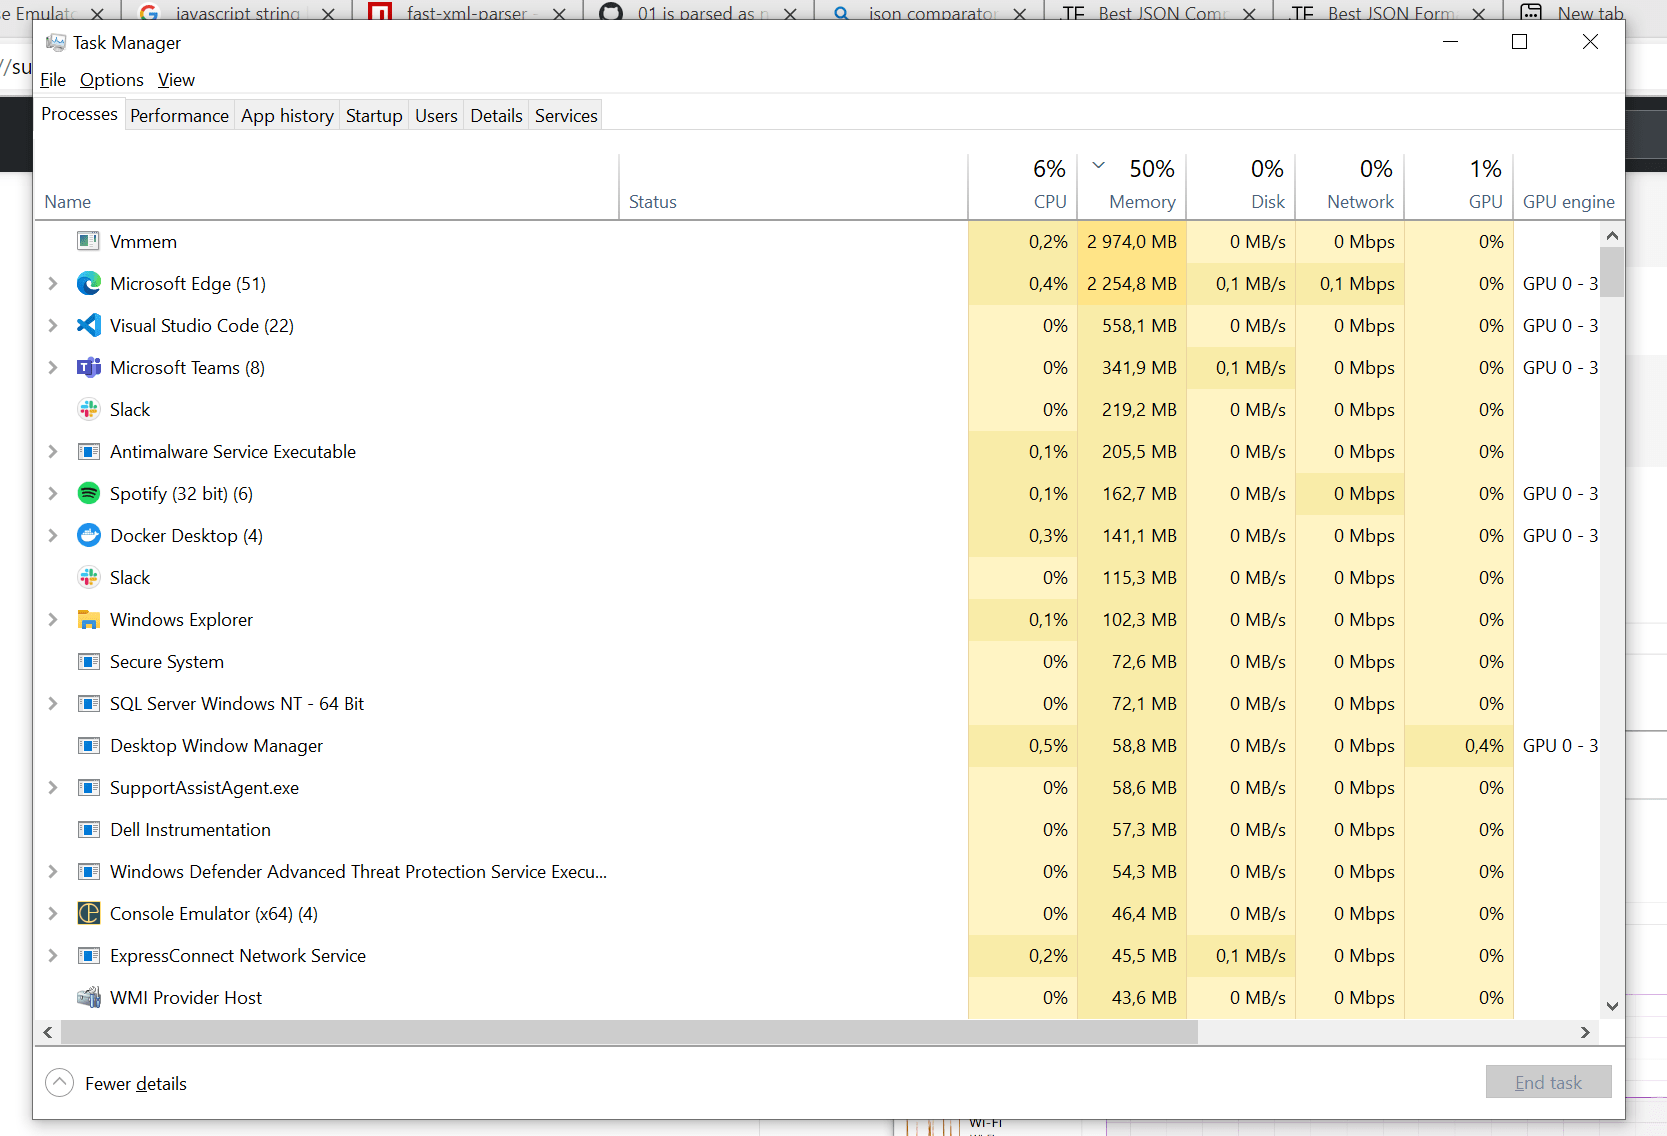
Task: Expand the ExpressConnect Network Service group
Action: pyautogui.click(x=53, y=955)
